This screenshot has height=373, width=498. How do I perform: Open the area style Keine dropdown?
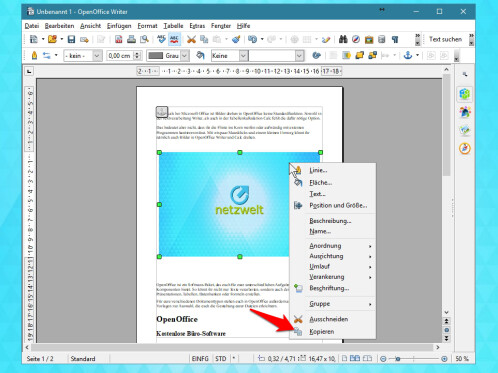244,56
